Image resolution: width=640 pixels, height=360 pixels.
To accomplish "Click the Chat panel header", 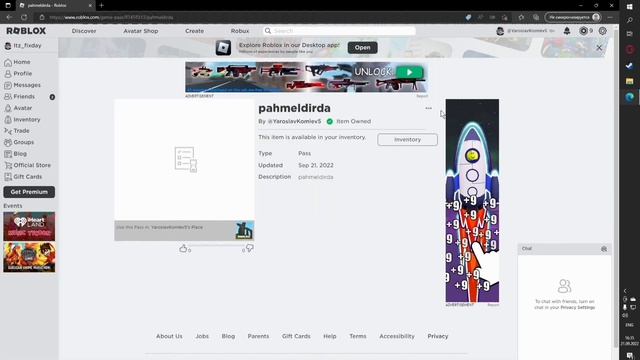I will coord(564,249).
